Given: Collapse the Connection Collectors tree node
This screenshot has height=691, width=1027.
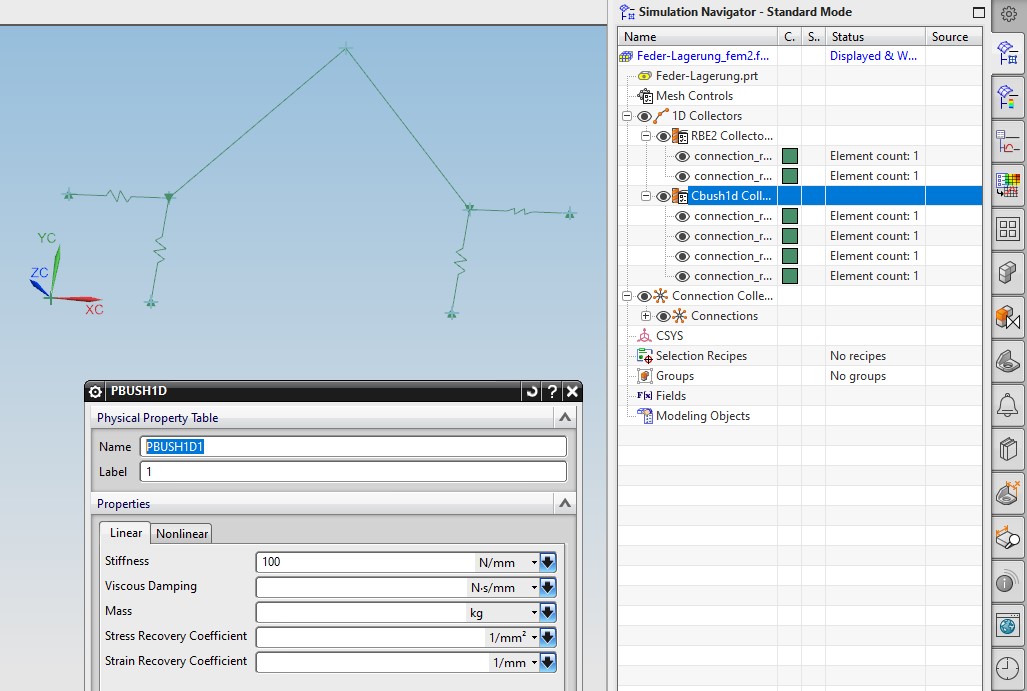Looking at the screenshot, I should tap(627, 296).
